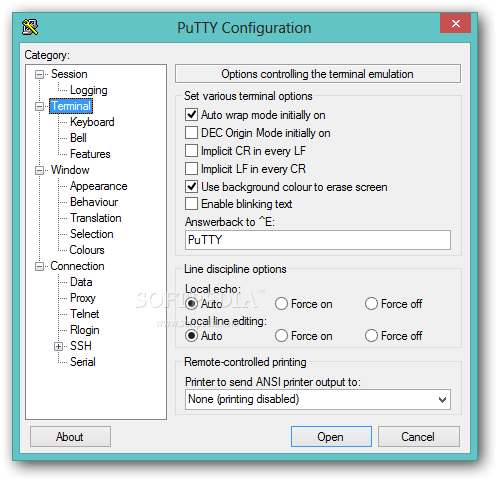498x481 pixels.
Task: Open the Rlogin category
Action: click(85, 330)
